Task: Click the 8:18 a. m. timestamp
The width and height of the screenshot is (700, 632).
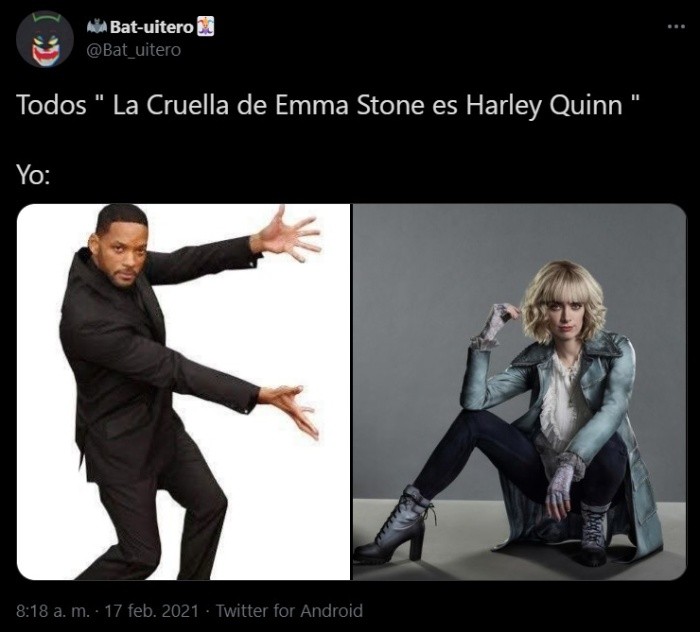Action: 53,611
